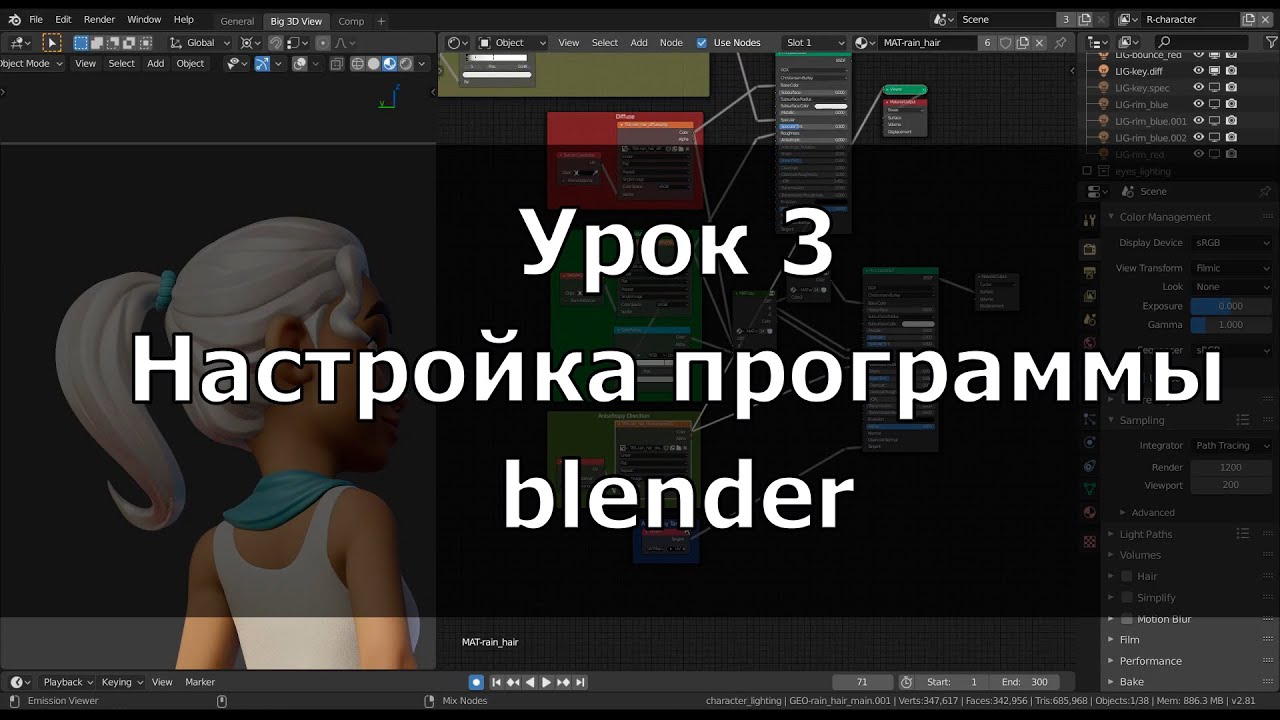Switch to rendered shading
Screen dimensions: 1280x720
[405, 63]
